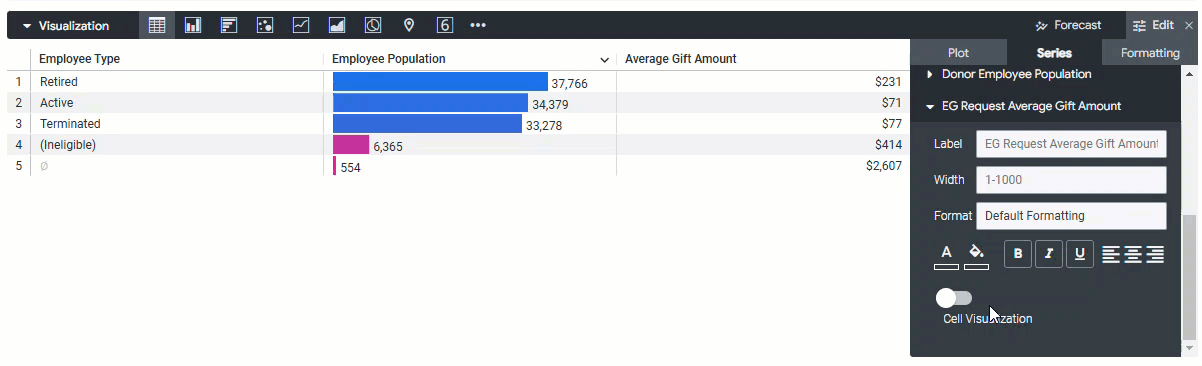Click the Forecast button

[1069, 25]
